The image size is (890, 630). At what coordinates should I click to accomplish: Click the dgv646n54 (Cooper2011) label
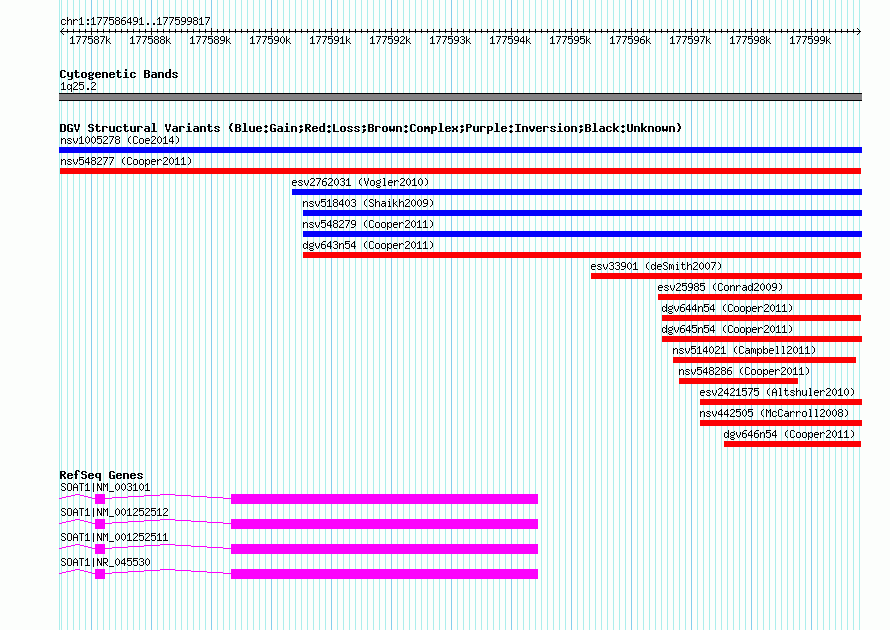[789, 434]
